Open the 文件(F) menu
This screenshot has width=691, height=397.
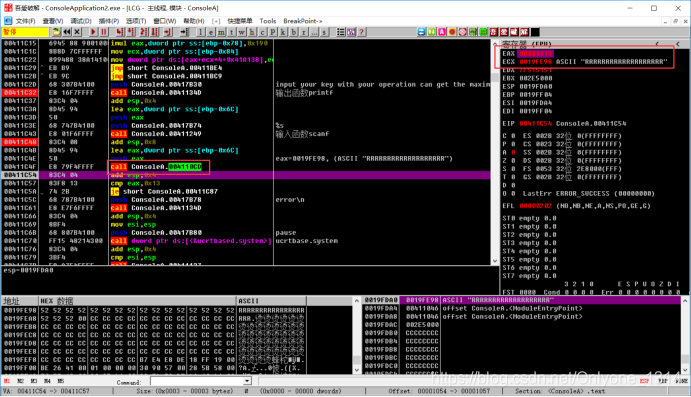click(x=25, y=21)
